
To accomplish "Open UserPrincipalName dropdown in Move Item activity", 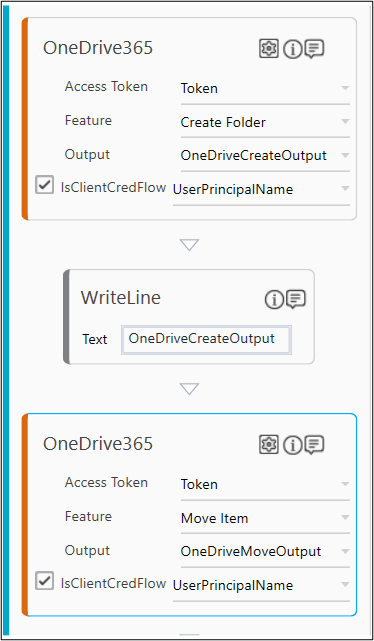I will tap(262, 585).
